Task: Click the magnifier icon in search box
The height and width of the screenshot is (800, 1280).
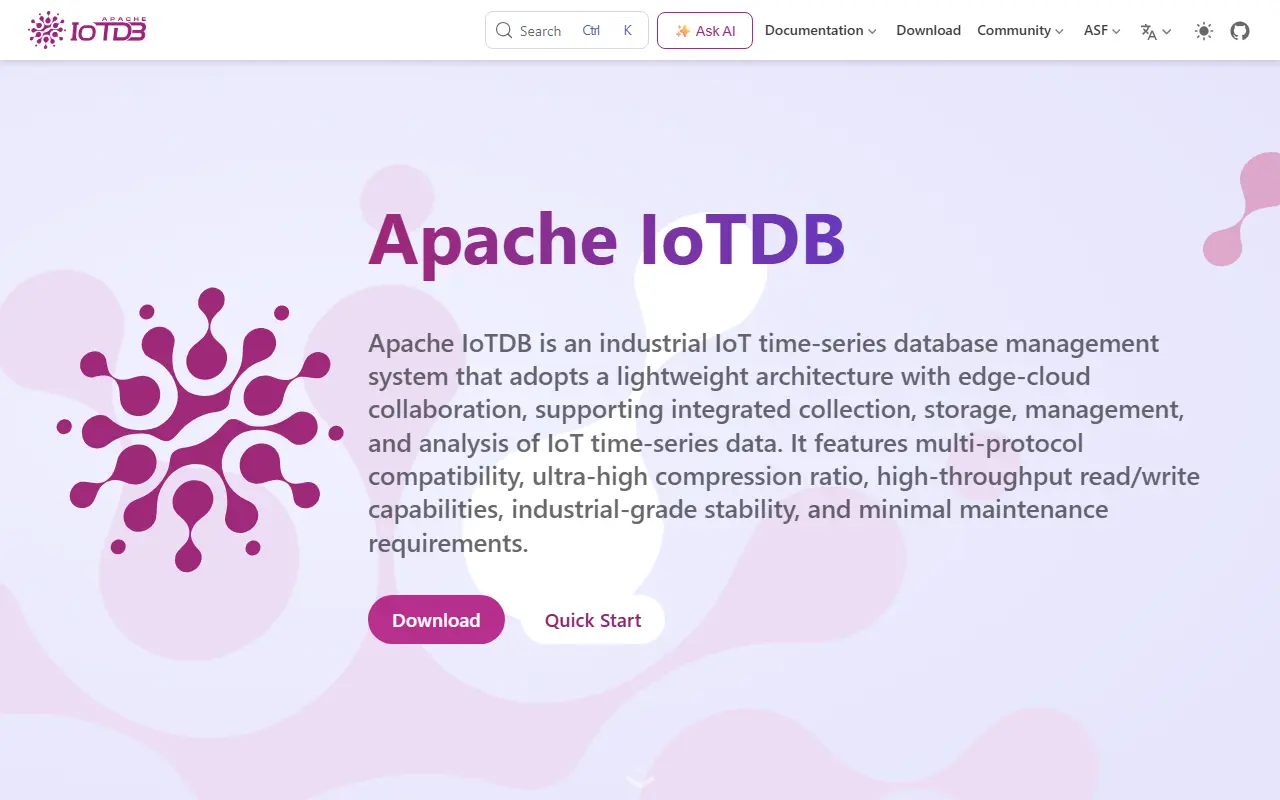Action: tap(504, 31)
